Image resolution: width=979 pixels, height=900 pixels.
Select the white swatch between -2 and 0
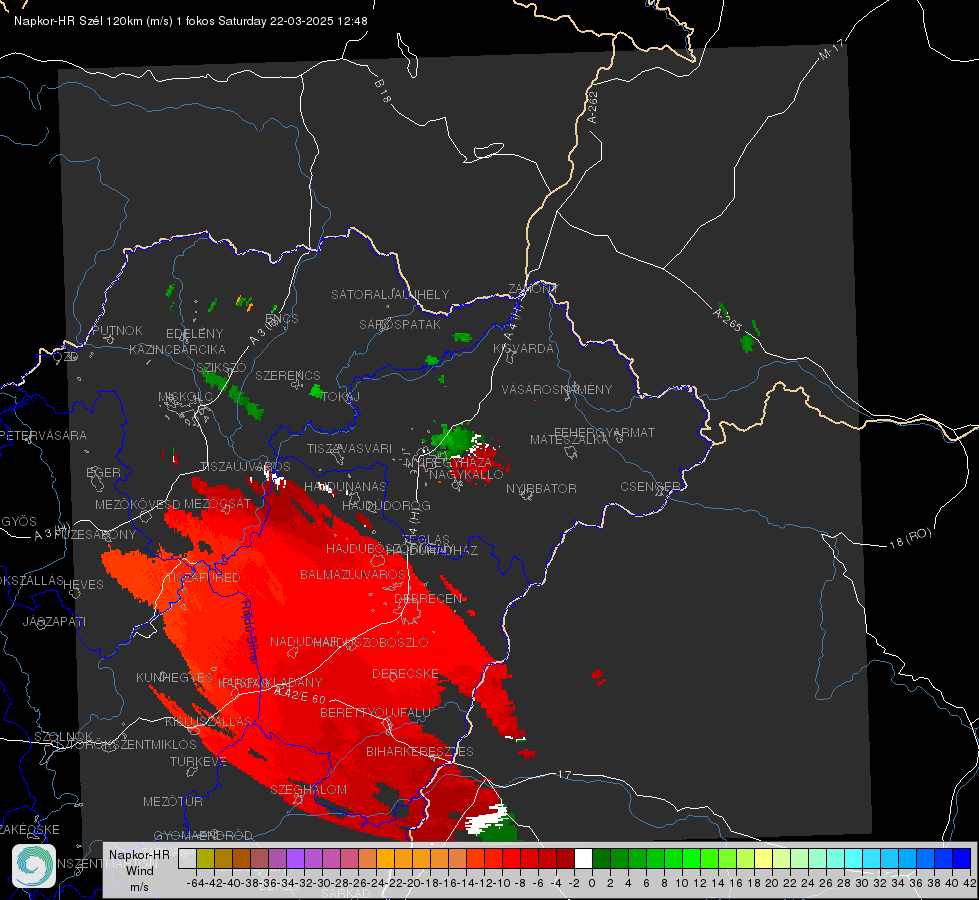point(583,858)
